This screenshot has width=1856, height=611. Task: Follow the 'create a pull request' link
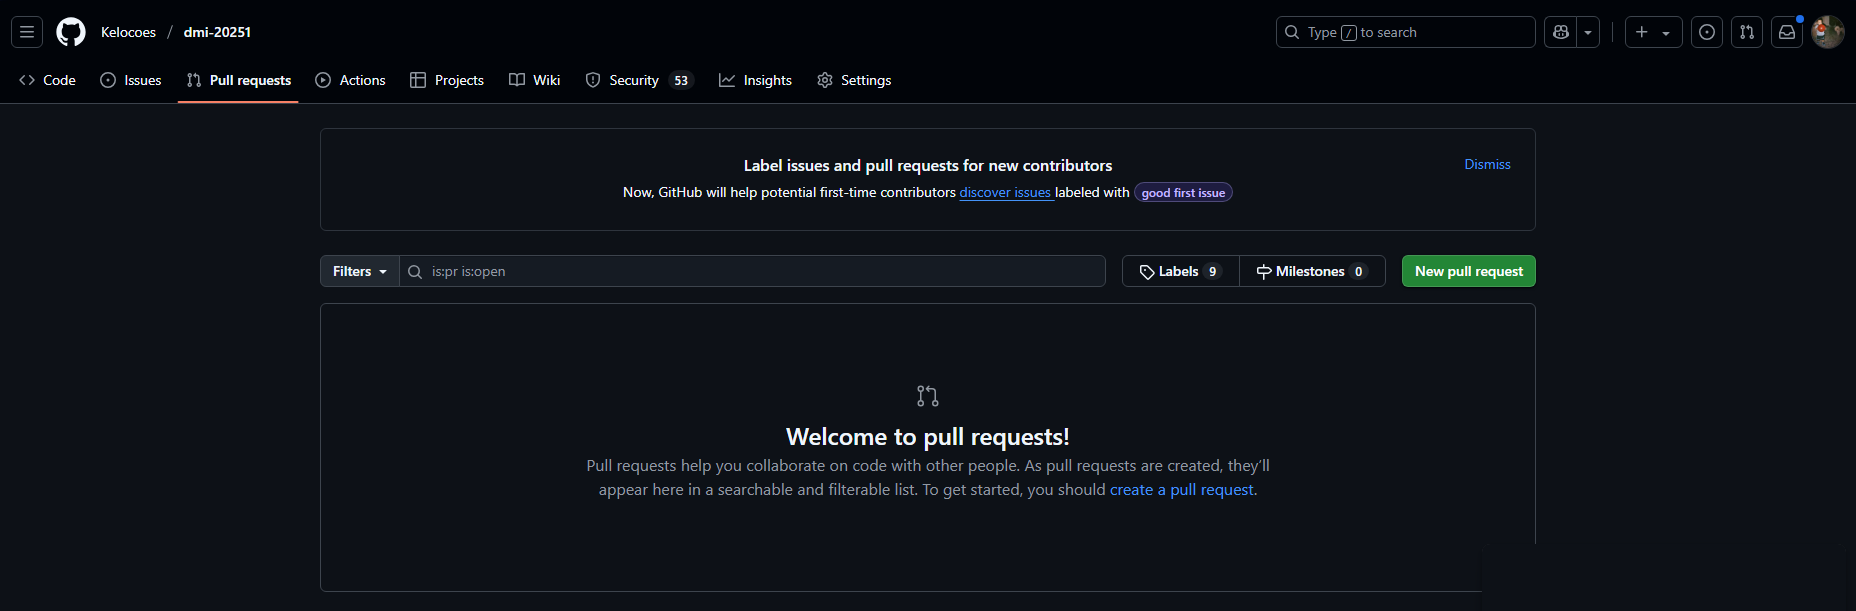coord(1181,490)
